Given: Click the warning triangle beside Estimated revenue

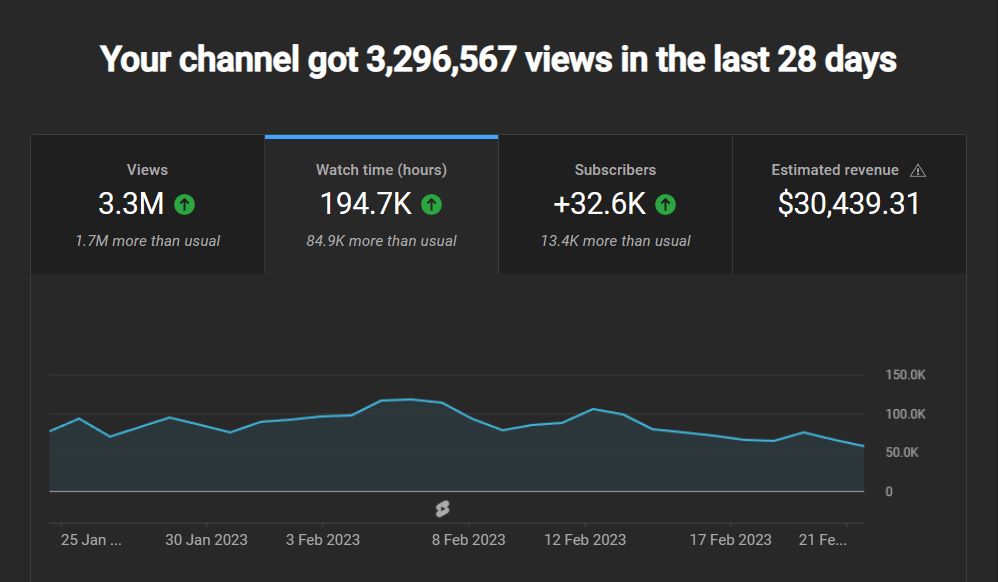Looking at the screenshot, I should [x=918, y=171].
